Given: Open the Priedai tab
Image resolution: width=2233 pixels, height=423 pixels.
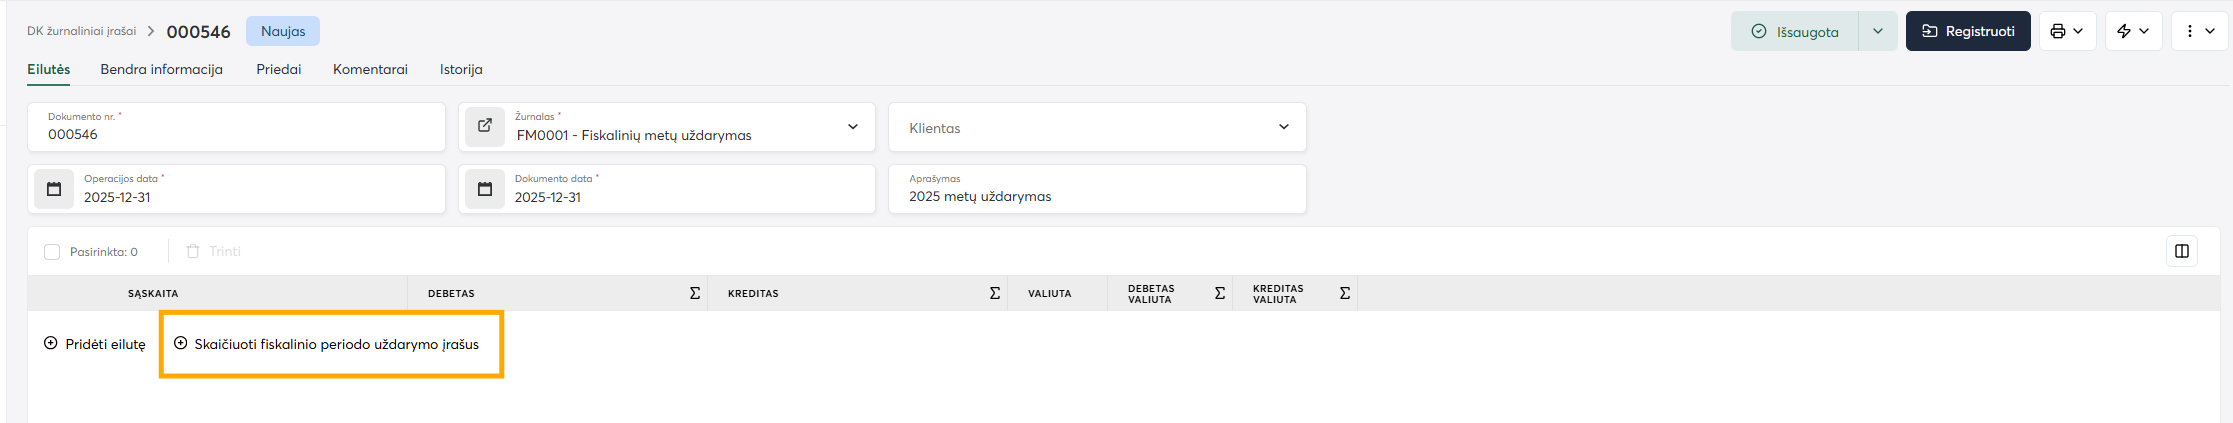Looking at the screenshot, I should (x=278, y=69).
